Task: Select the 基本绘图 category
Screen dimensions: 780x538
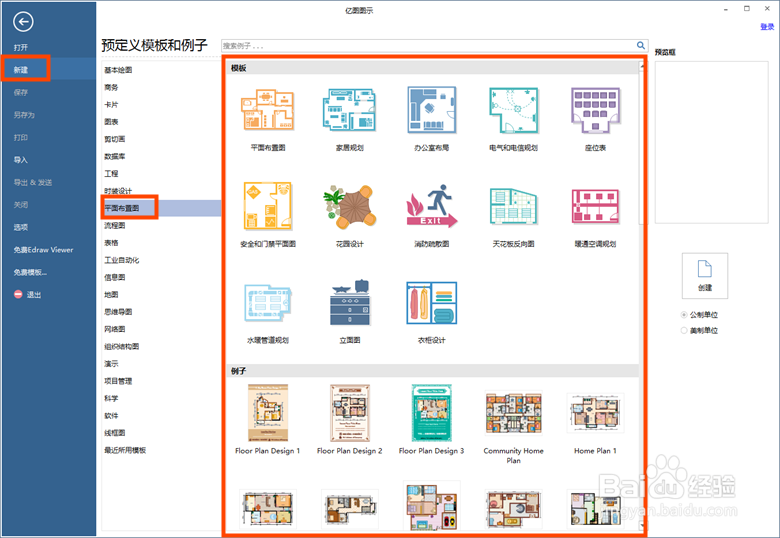Action: [118, 70]
